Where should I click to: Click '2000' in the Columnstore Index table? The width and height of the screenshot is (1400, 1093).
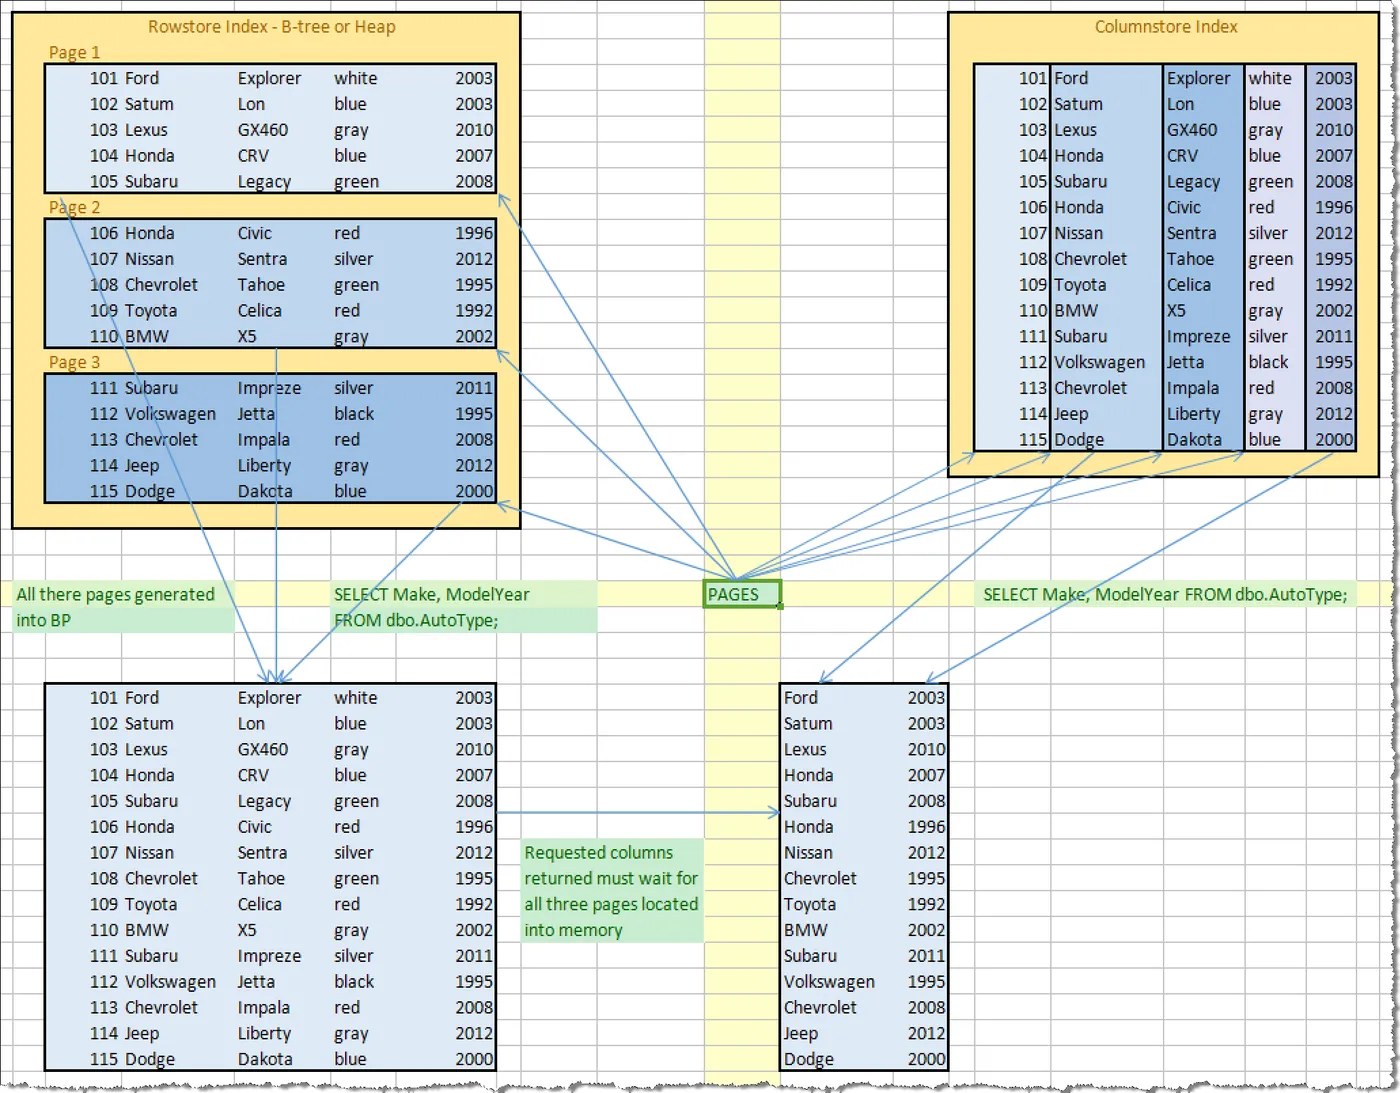(x=1334, y=440)
